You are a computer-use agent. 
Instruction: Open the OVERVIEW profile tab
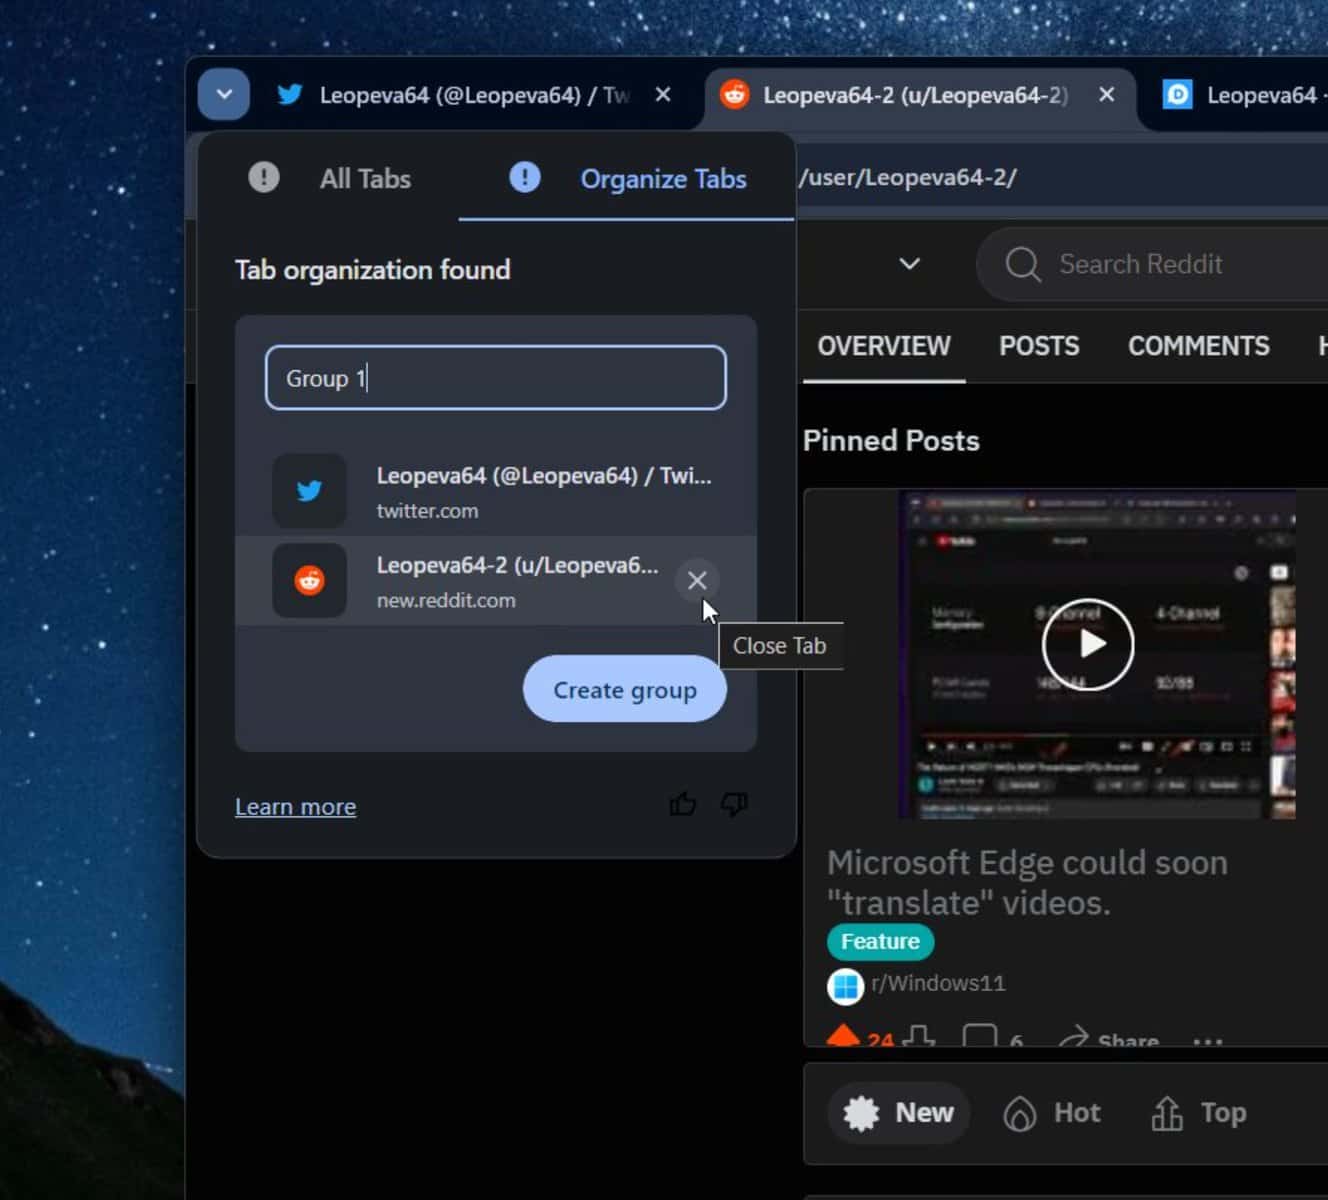coord(884,346)
